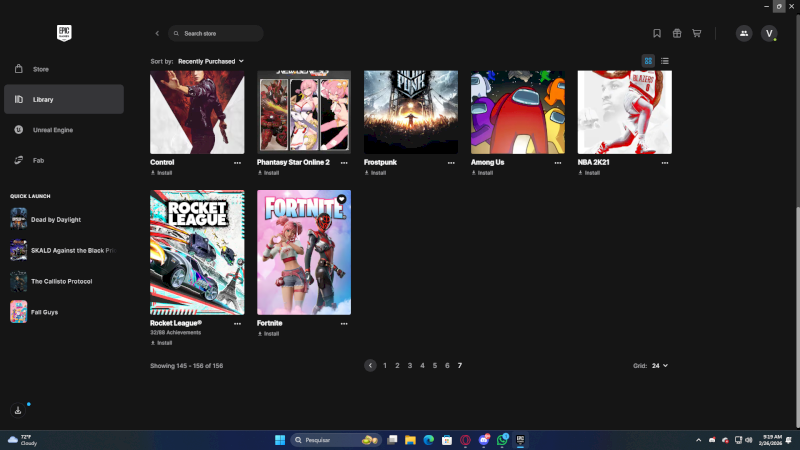Install Rocket League
Screen dimensions: 800x450
point(161,343)
